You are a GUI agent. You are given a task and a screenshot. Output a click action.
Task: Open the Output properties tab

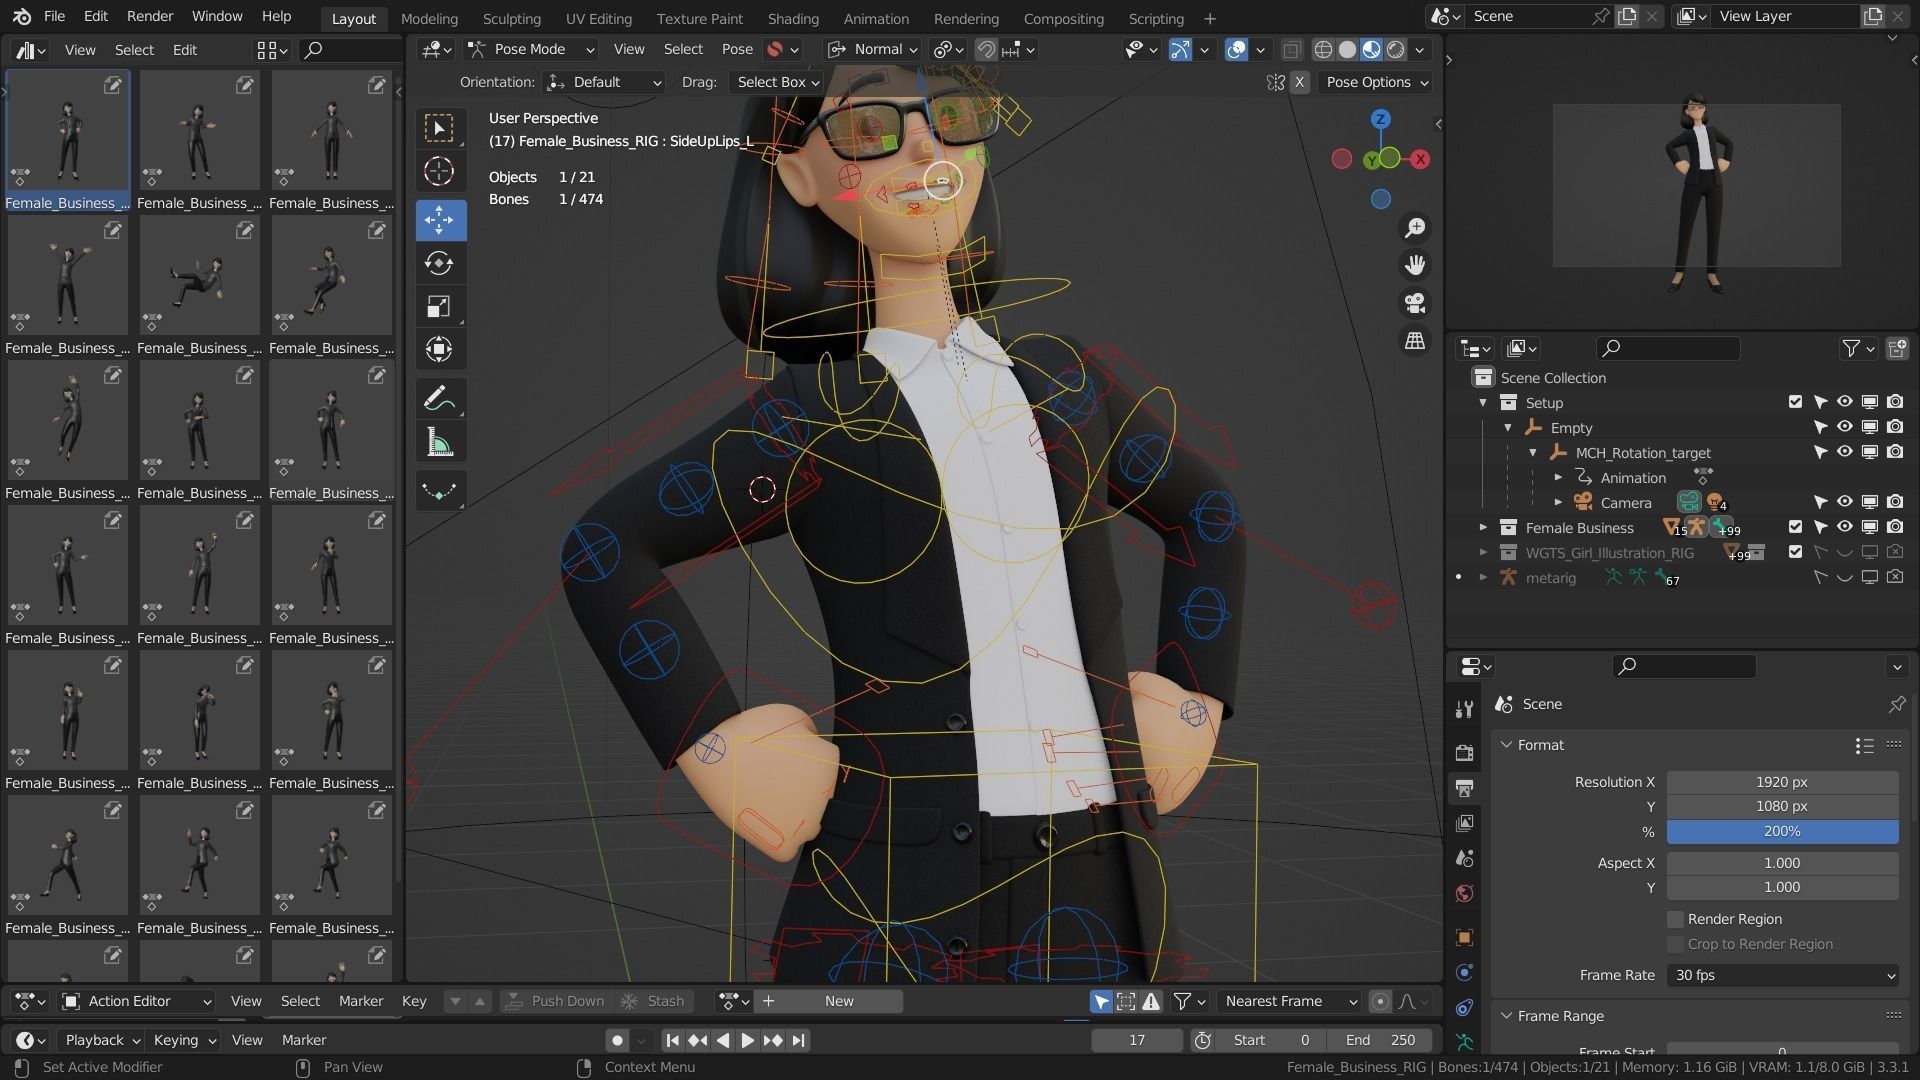coord(1465,788)
